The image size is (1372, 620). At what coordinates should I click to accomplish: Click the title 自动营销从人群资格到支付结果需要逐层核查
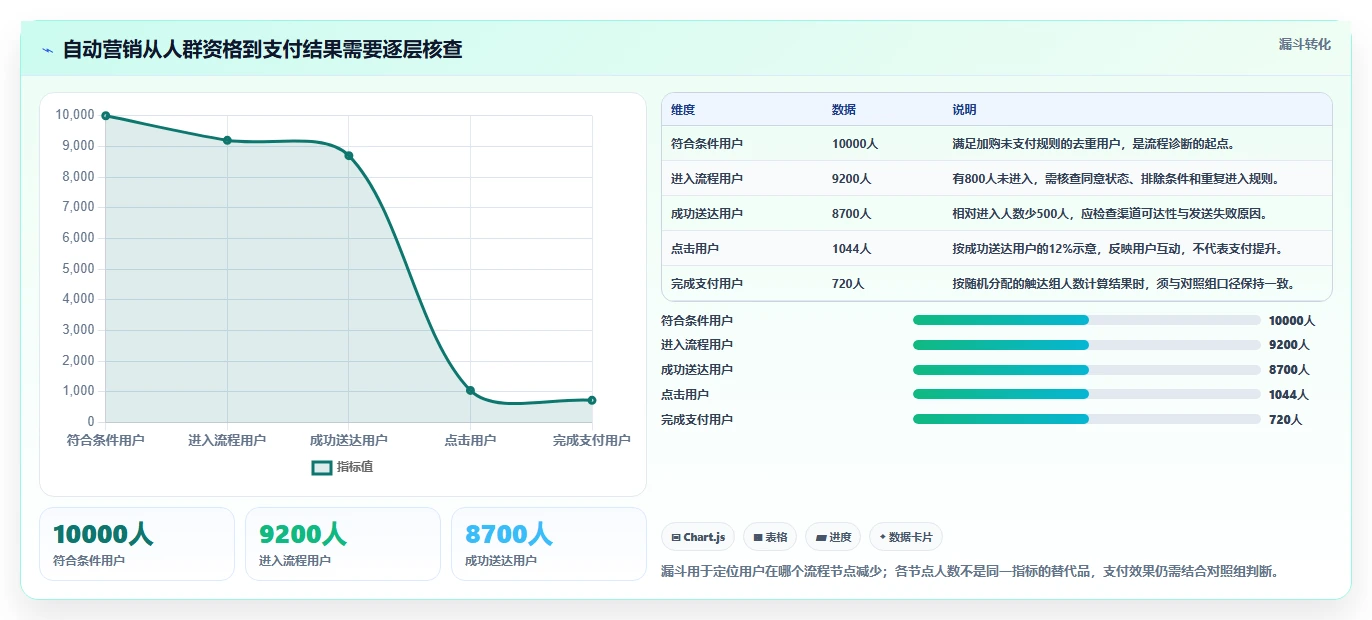262,49
